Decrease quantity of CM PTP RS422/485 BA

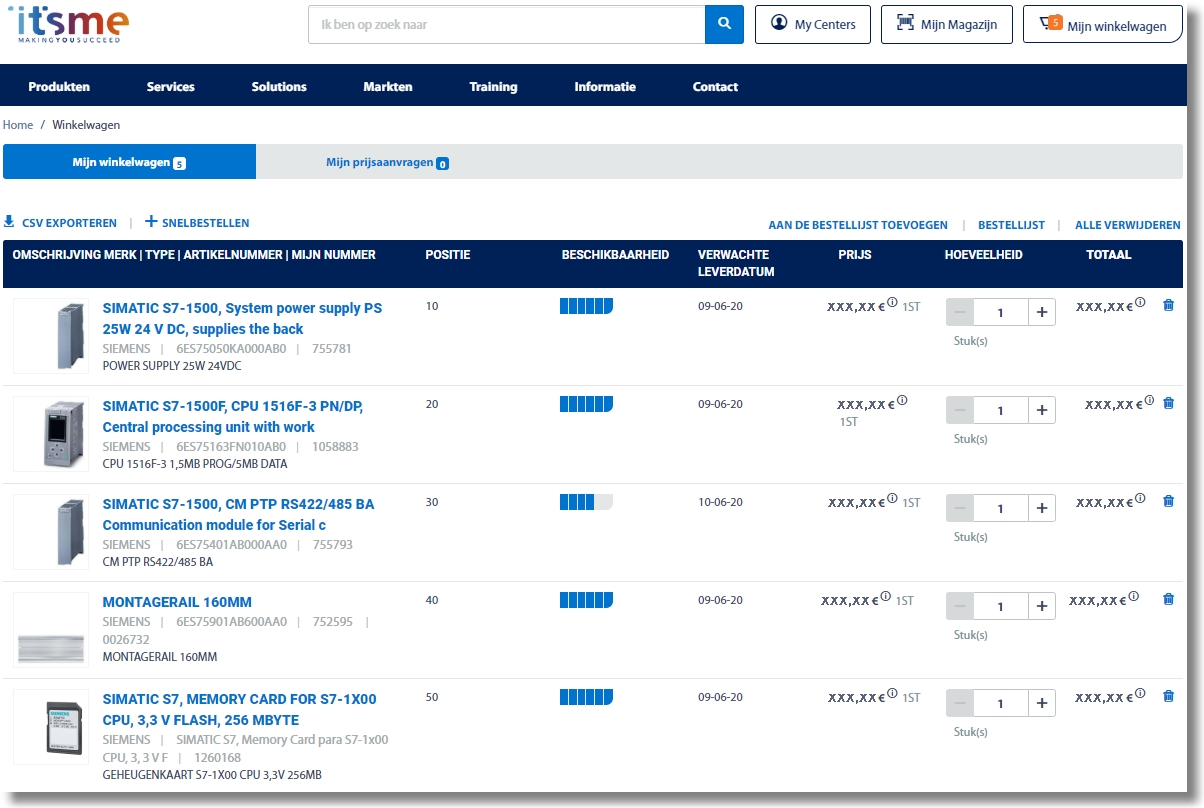[x=960, y=508]
